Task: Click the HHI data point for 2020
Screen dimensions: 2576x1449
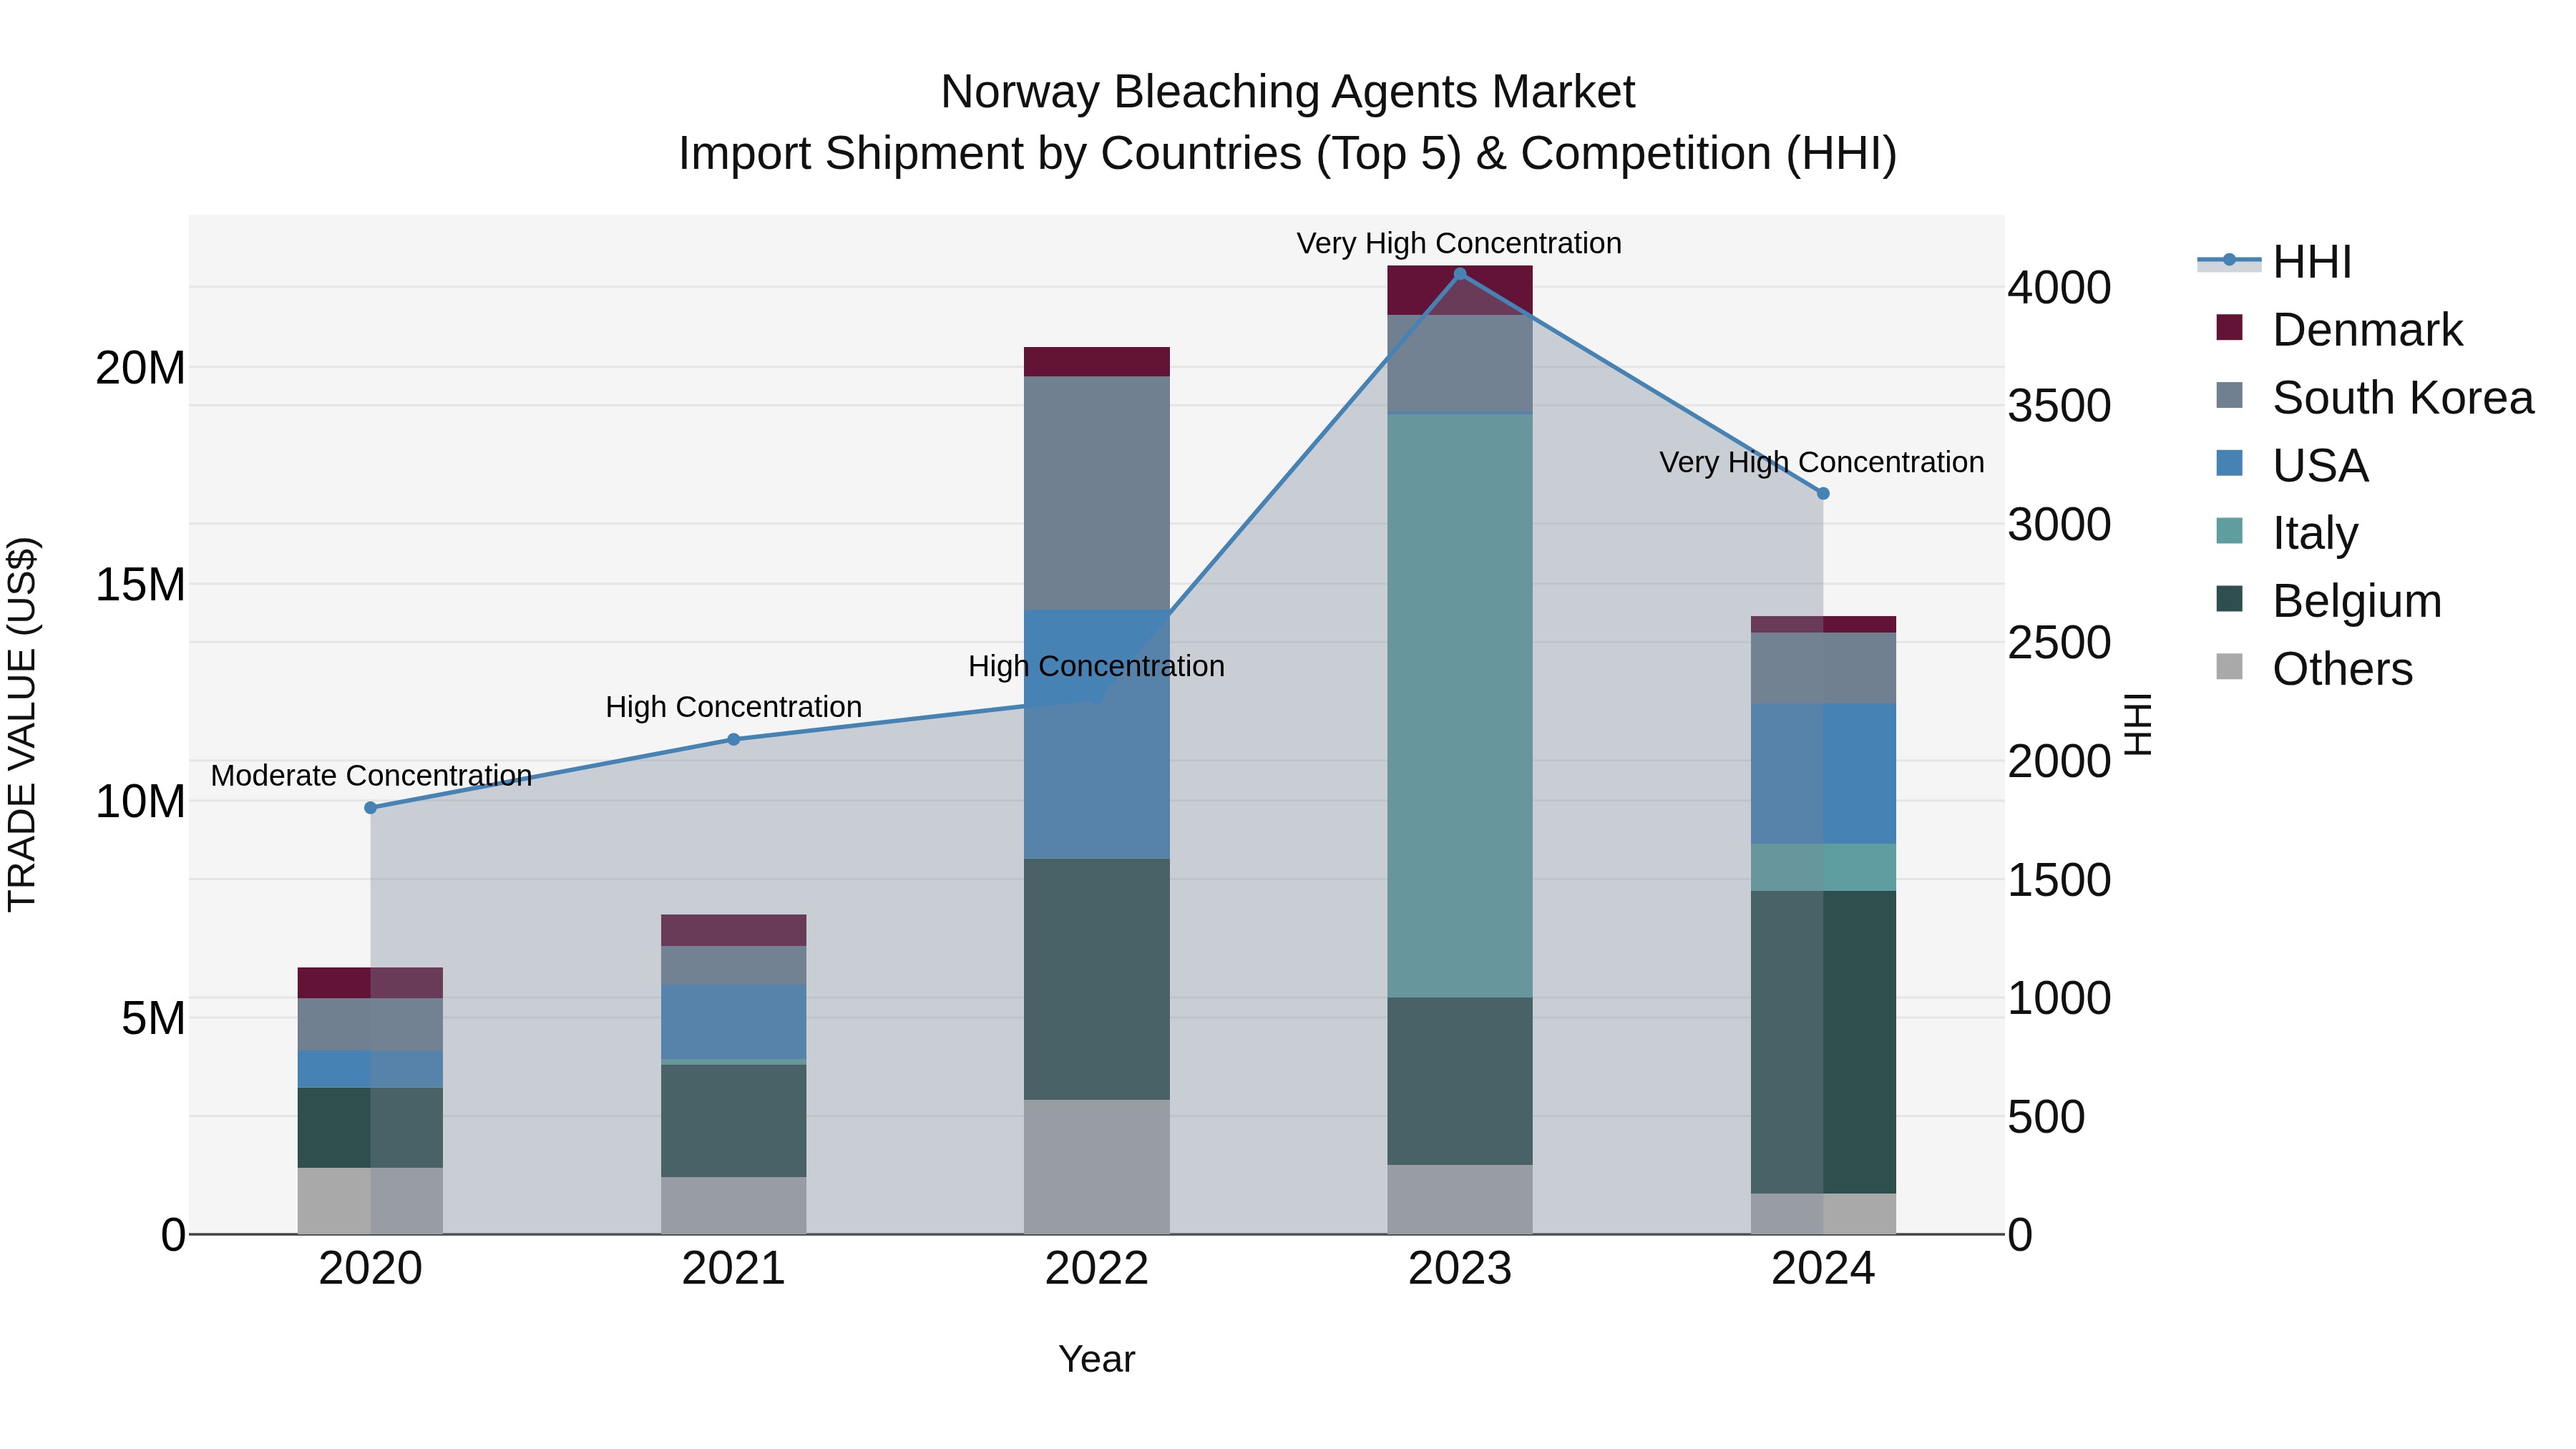Action: point(371,808)
